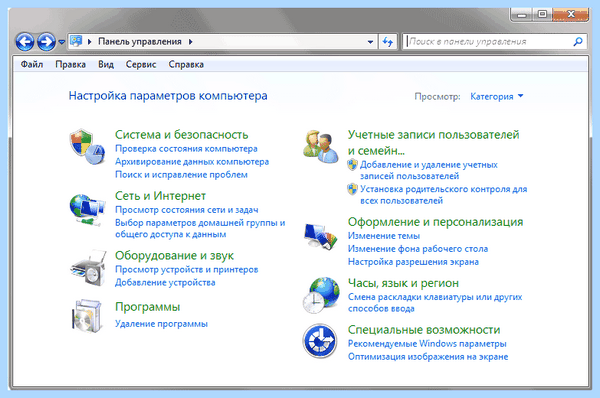Click Добавление и удаление учетных записей link
The width and height of the screenshot is (600, 398).
coord(429,170)
